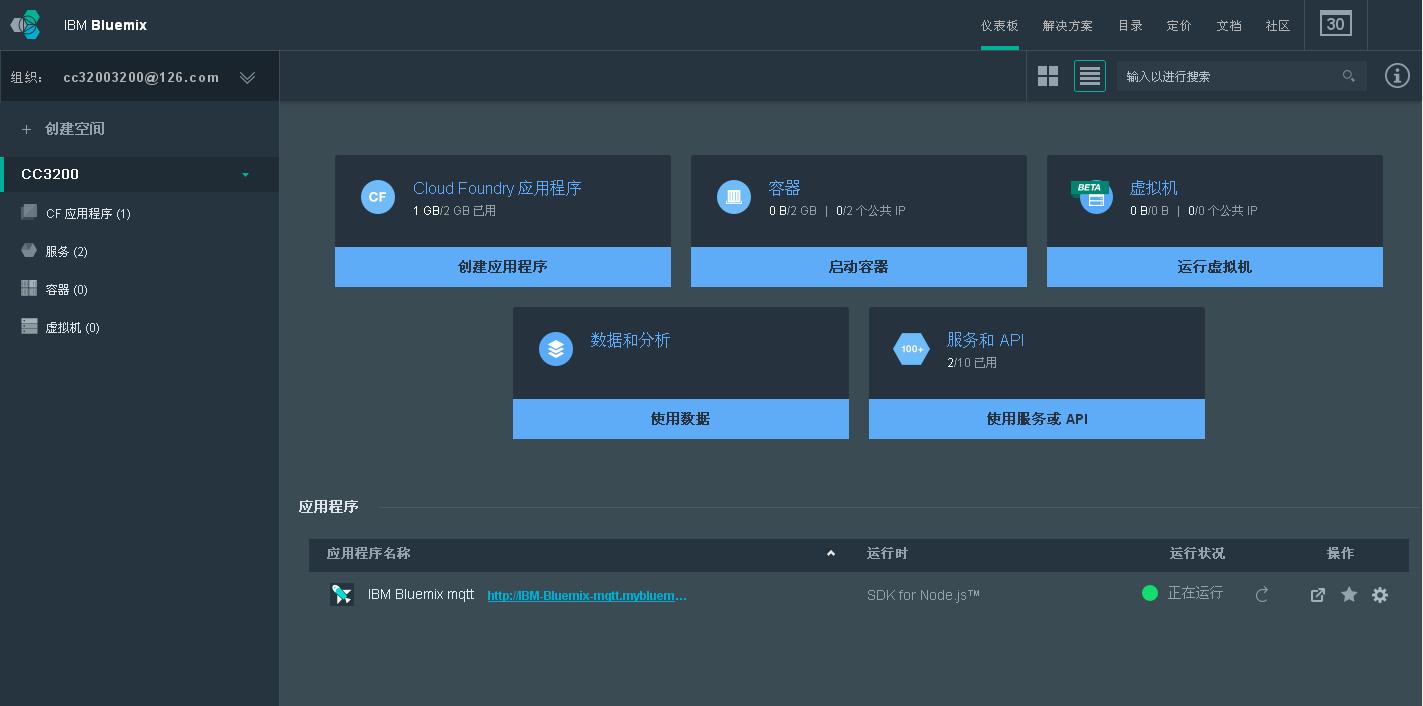Open the 社区 menu
The image size is (1423, 706).
coord(1278,26)
